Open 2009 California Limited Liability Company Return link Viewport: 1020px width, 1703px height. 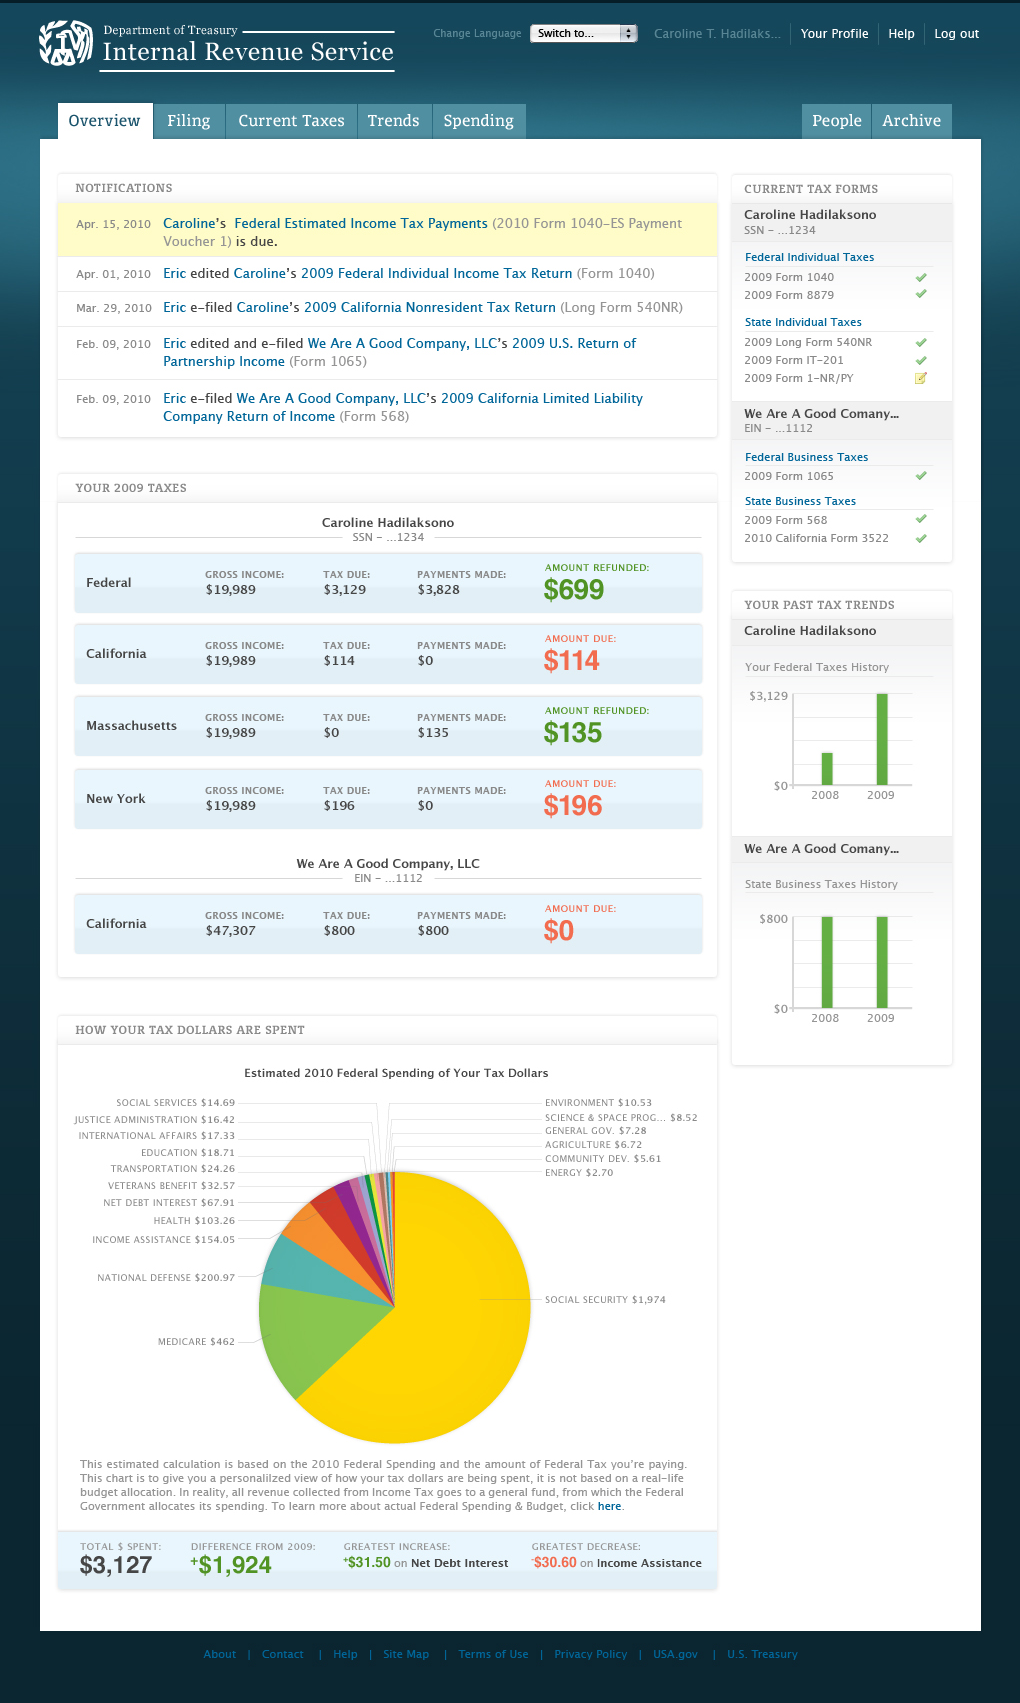coord(403,407)
